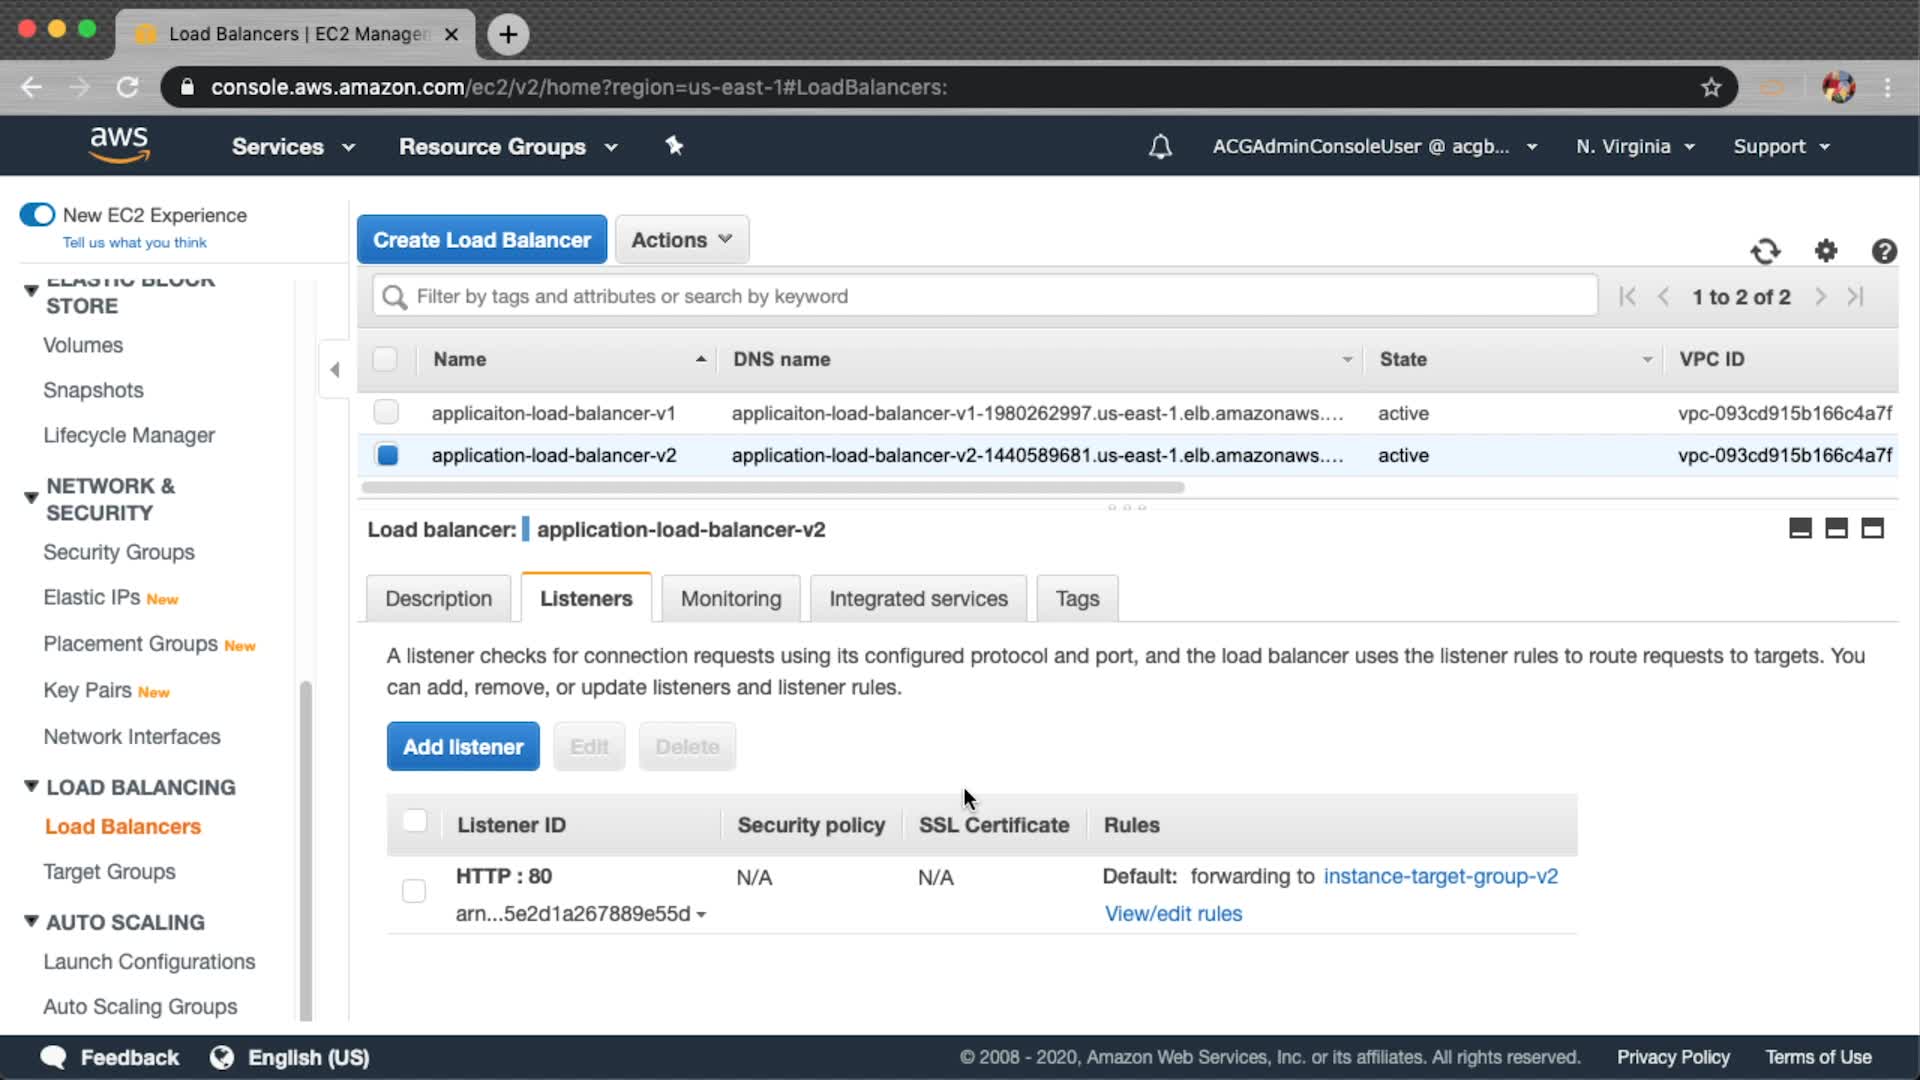Maximize details pane with rightmost layout icon
Screen dimensions: 1920x1080
(x=1872, y=529)
